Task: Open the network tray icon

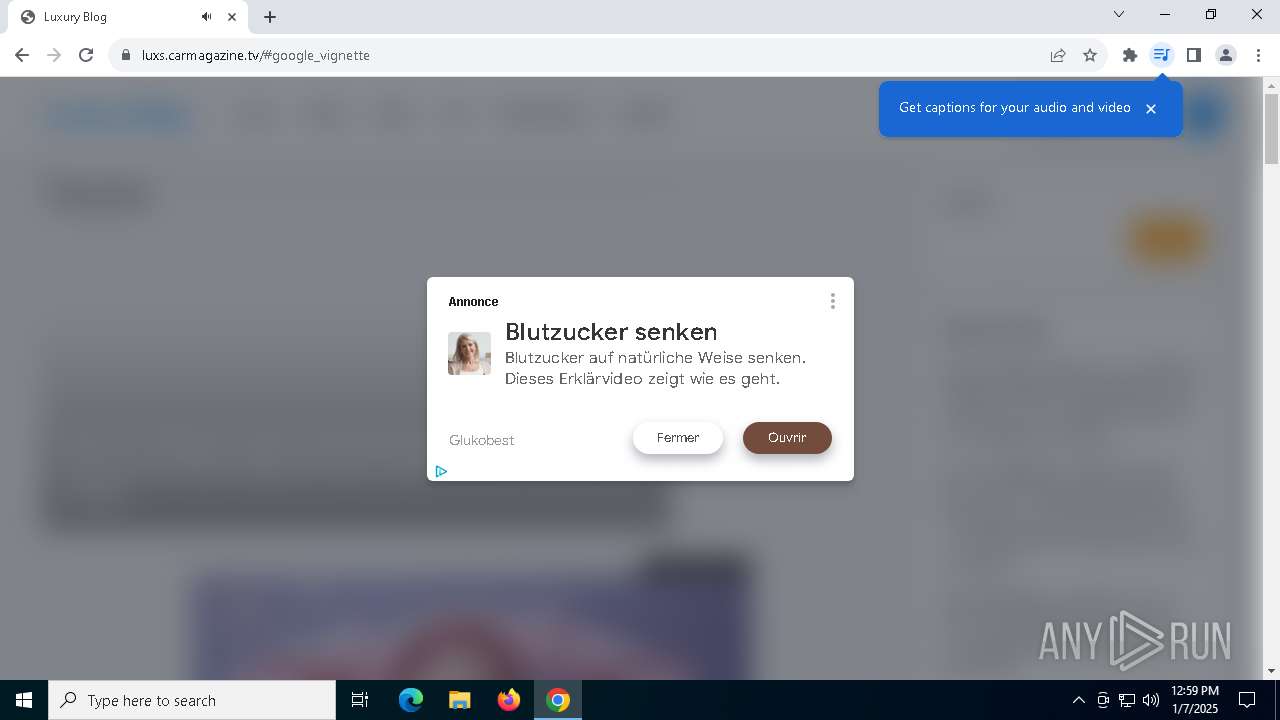Action: point(1127,700)
